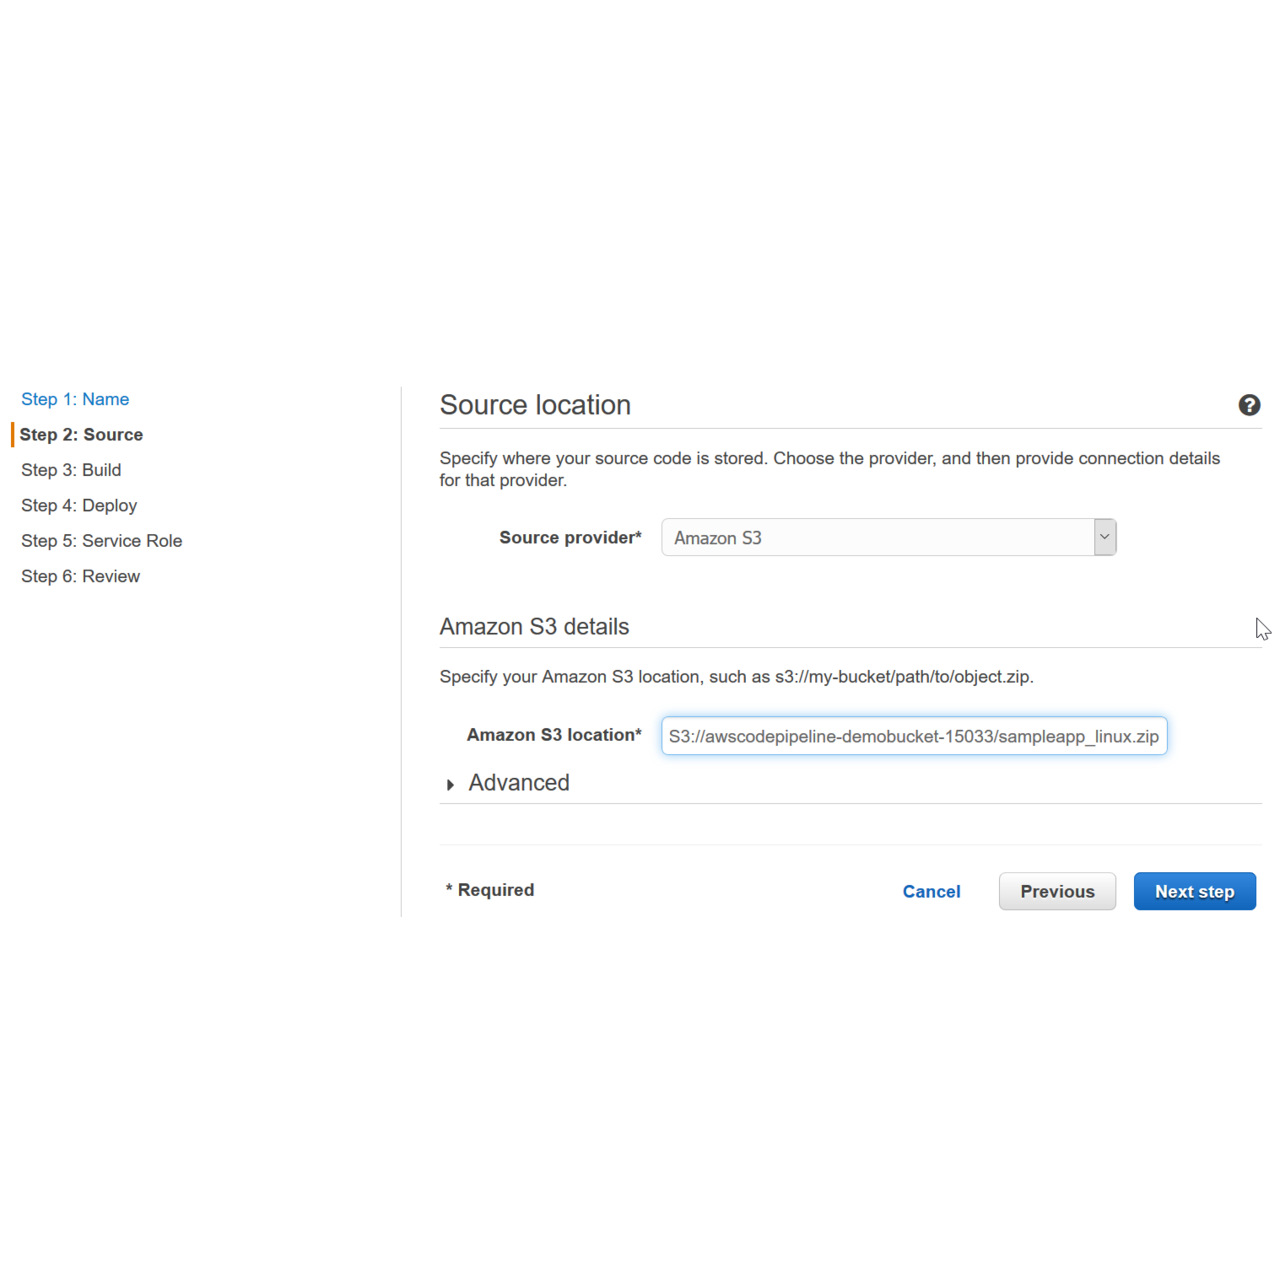Click the Amazon S3 details heading
This screenshot has width=1280, height=1280.
[x=534, y=627]
